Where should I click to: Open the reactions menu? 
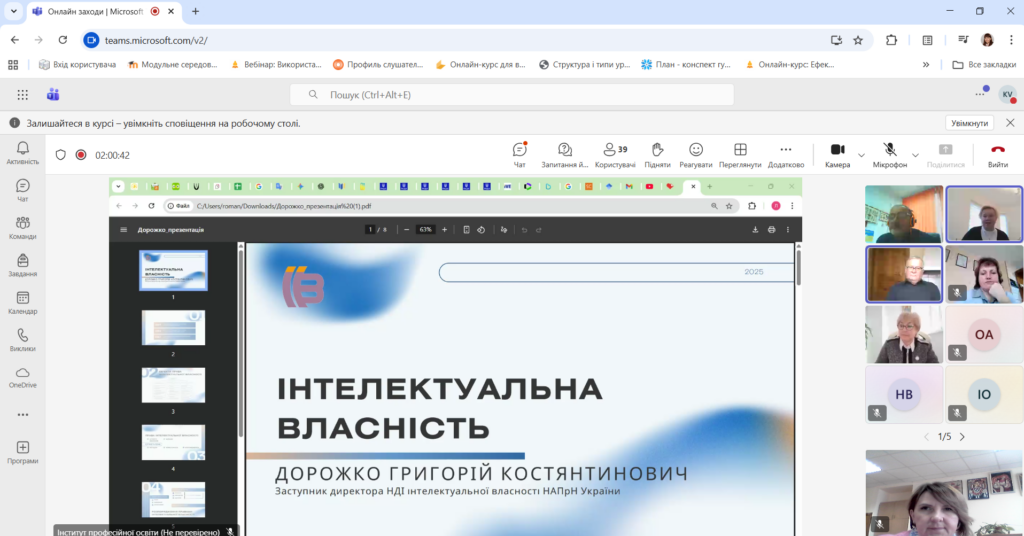pyautogui.click(x=695, y=154)
